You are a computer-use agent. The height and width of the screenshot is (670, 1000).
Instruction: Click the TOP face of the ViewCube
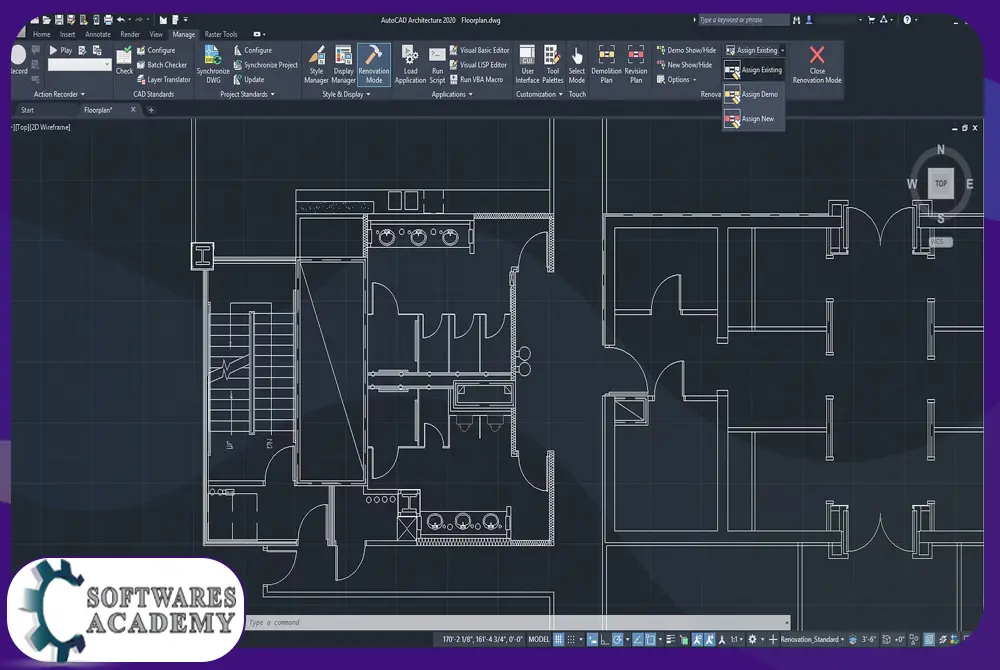coord(941,184)
